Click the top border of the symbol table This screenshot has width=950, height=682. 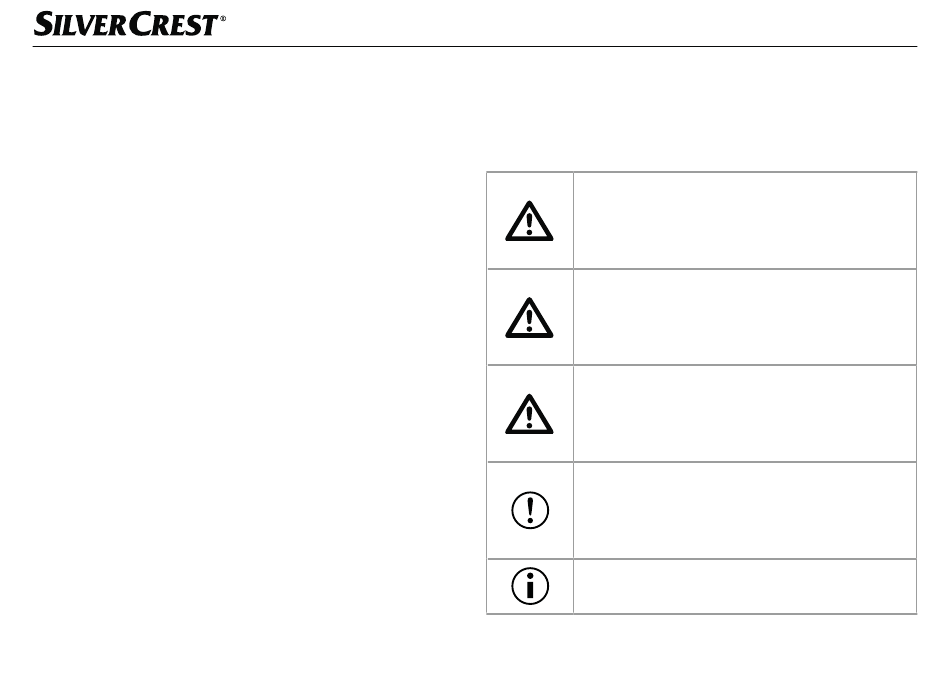pyautogui.click(x=702, y=172)
